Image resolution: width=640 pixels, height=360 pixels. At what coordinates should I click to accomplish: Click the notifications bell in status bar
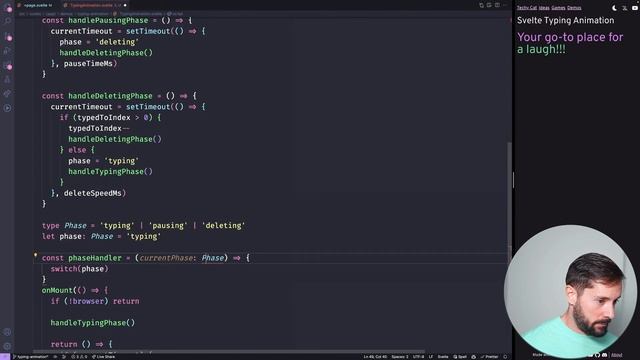pyautogui.click(x=505, y=357)
